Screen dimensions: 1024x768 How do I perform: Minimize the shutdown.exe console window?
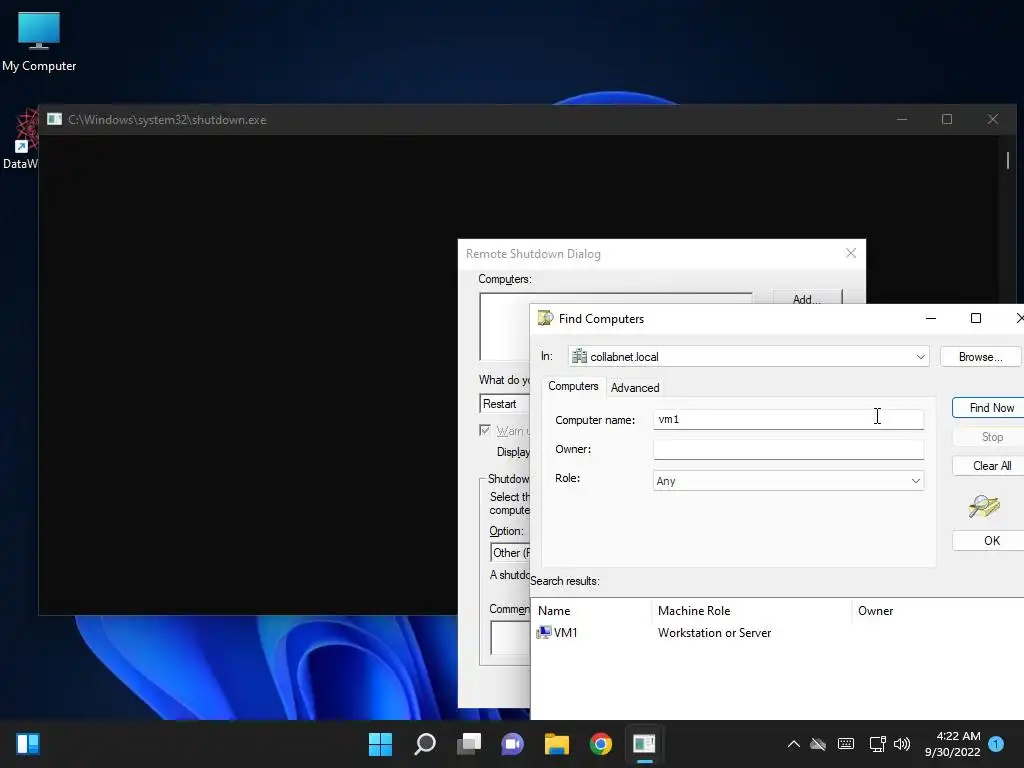[902, 119]
